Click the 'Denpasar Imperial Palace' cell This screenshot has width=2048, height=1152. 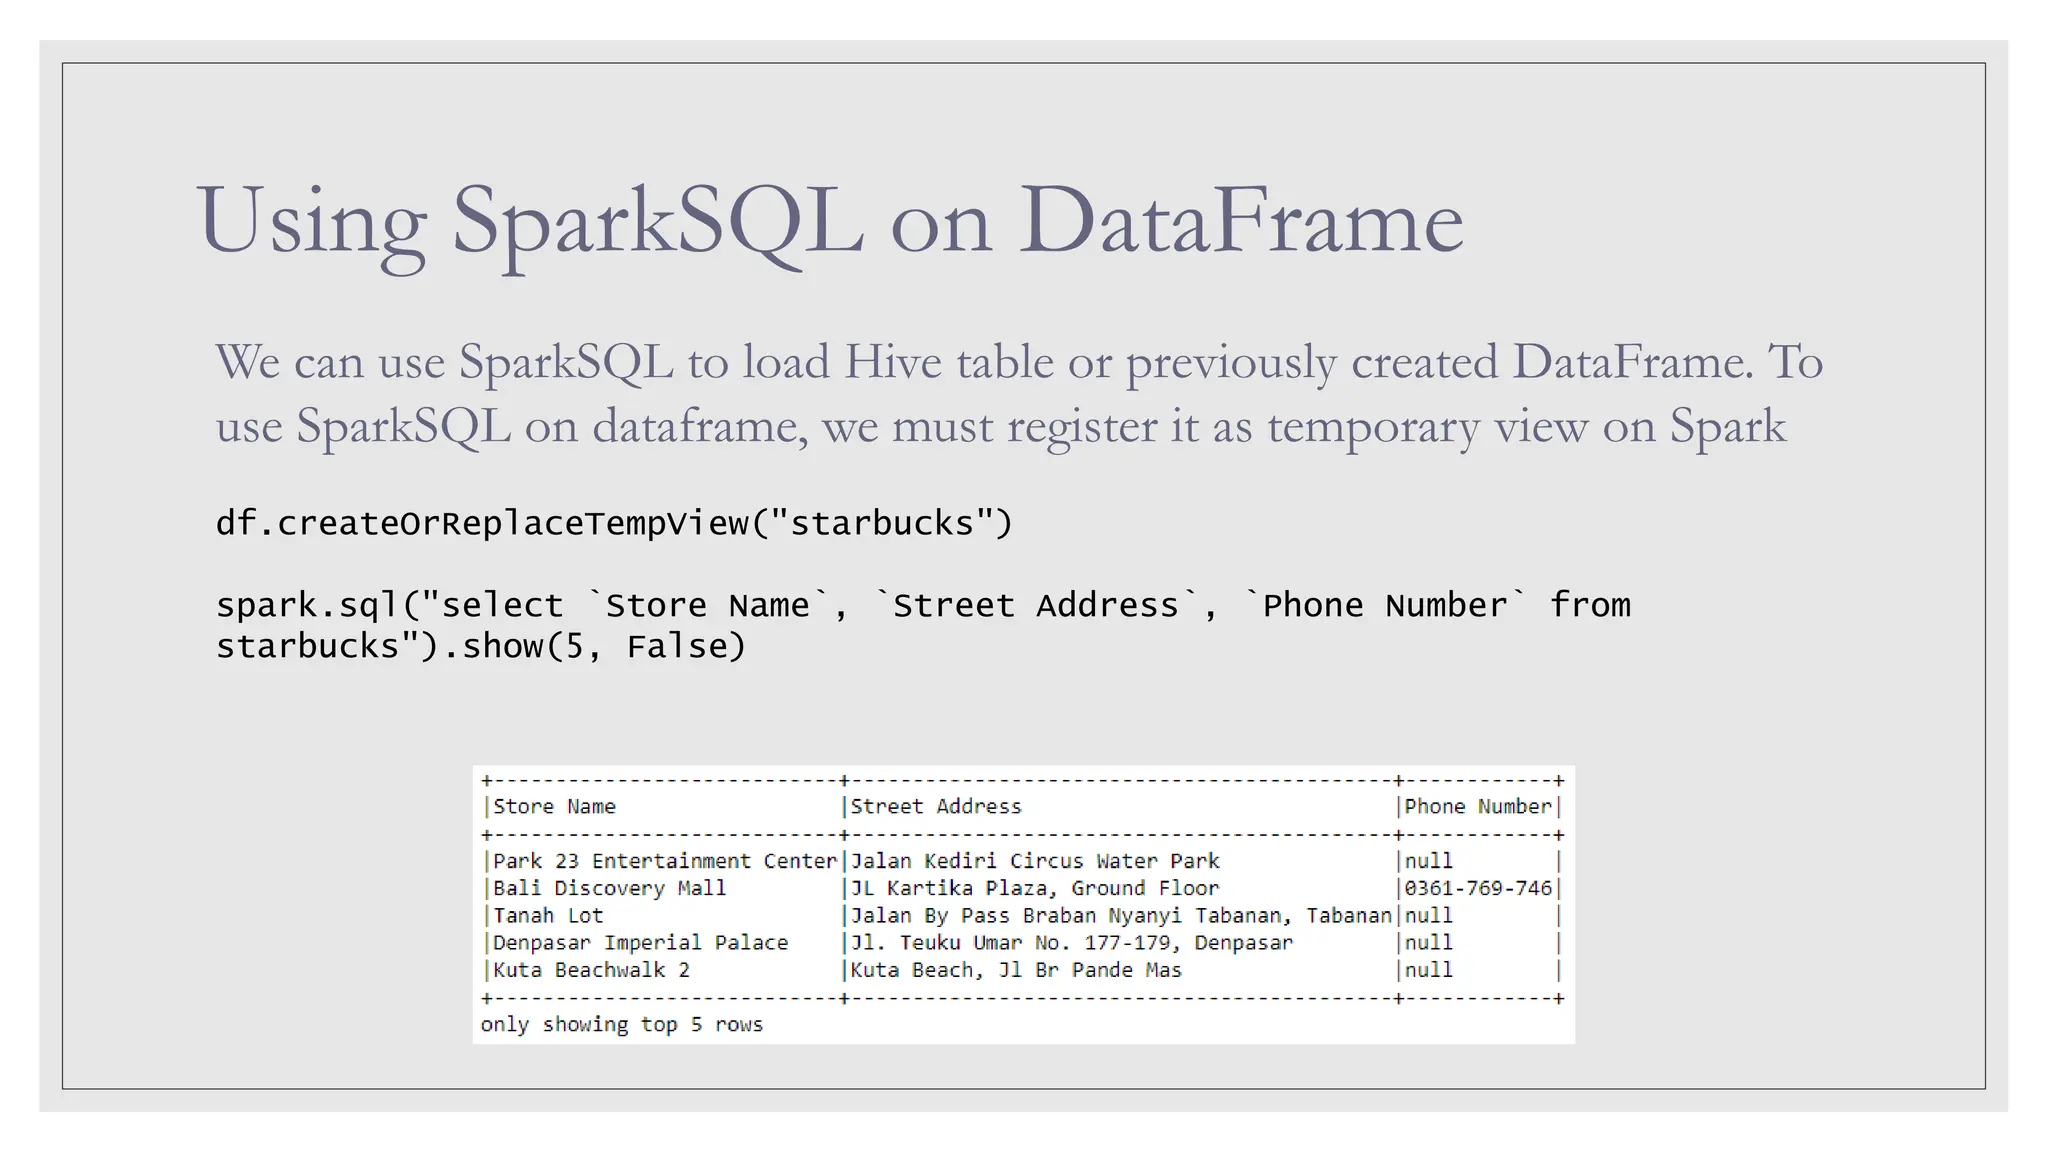click(640, 943)
